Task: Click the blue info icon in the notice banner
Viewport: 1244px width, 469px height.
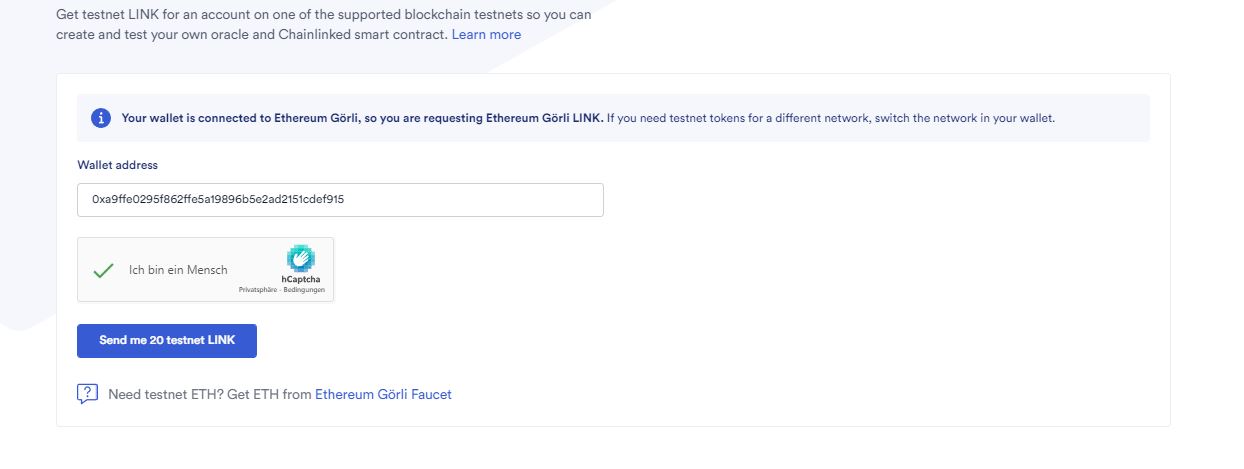Action: (101, 118)
